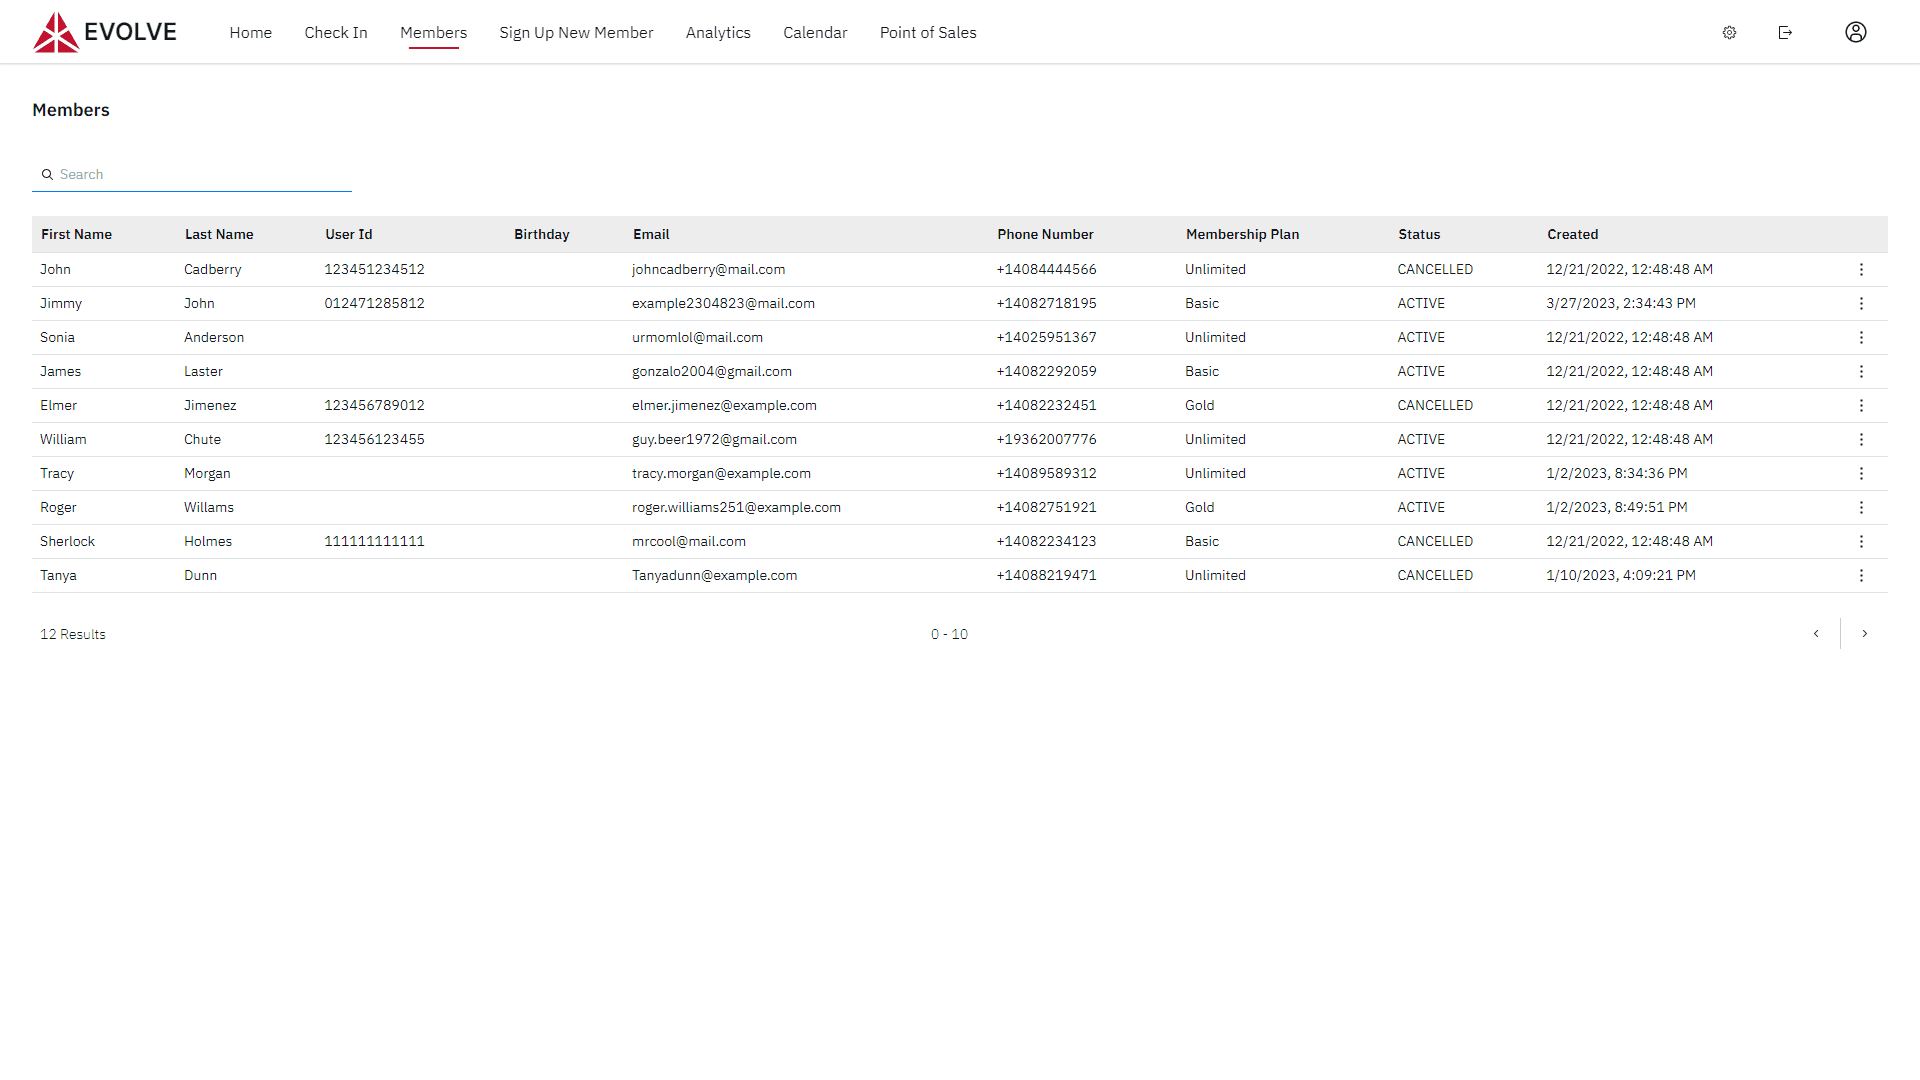Open Point of Sales module

click(x=927, y=32)
